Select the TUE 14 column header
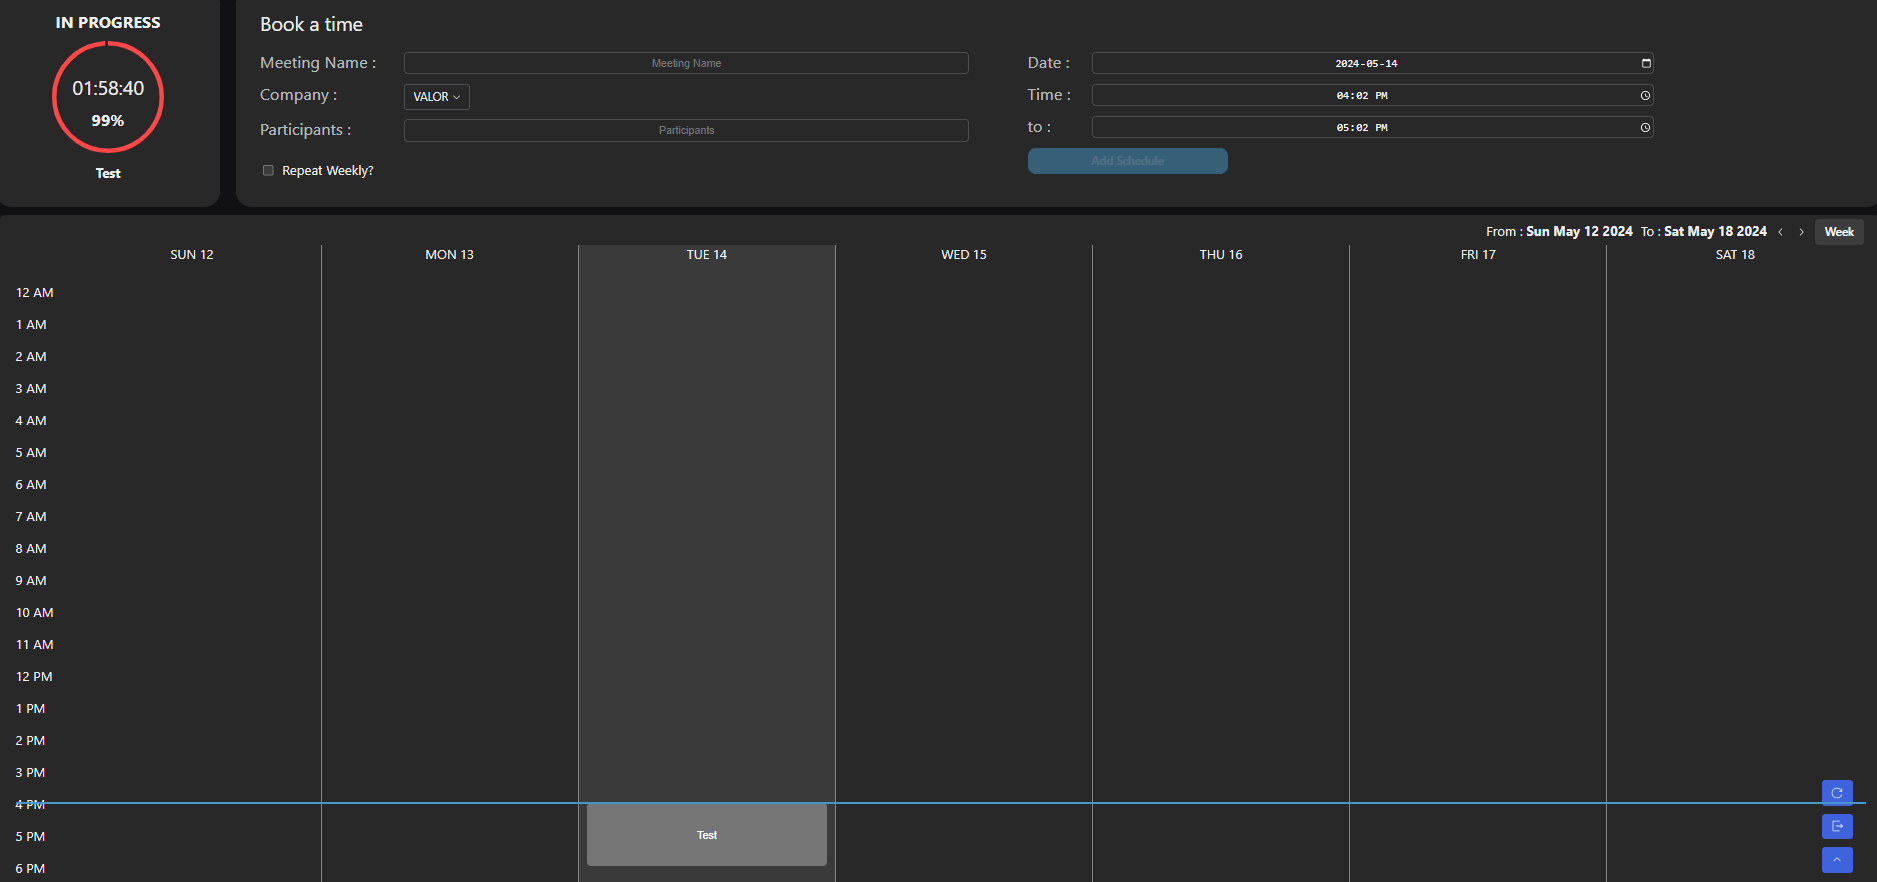The width and height of the screenshot is (1877, 882). 707,255
